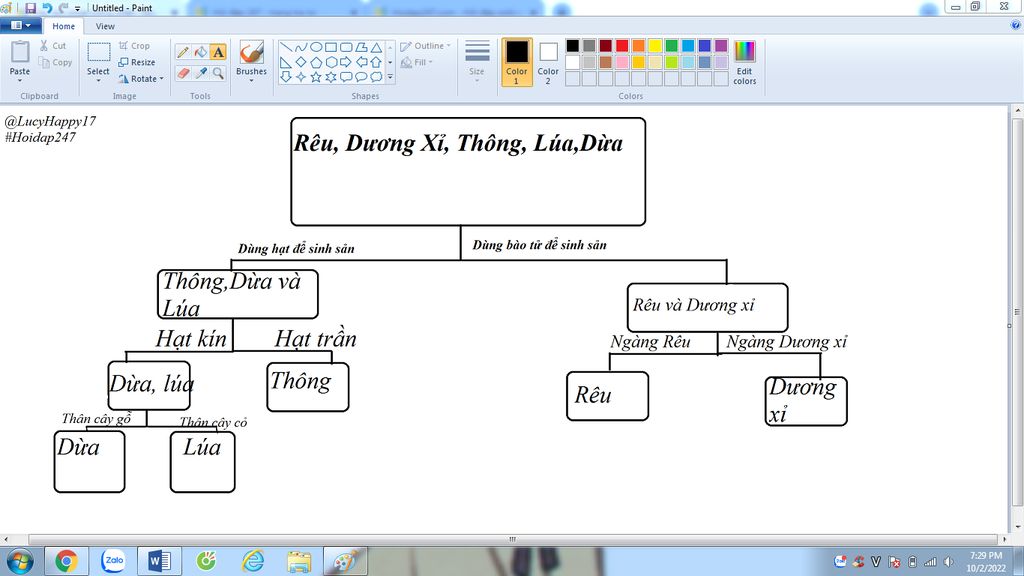1024x576 pixels.
Task: Select the Text tool
Action: (218, 52)
